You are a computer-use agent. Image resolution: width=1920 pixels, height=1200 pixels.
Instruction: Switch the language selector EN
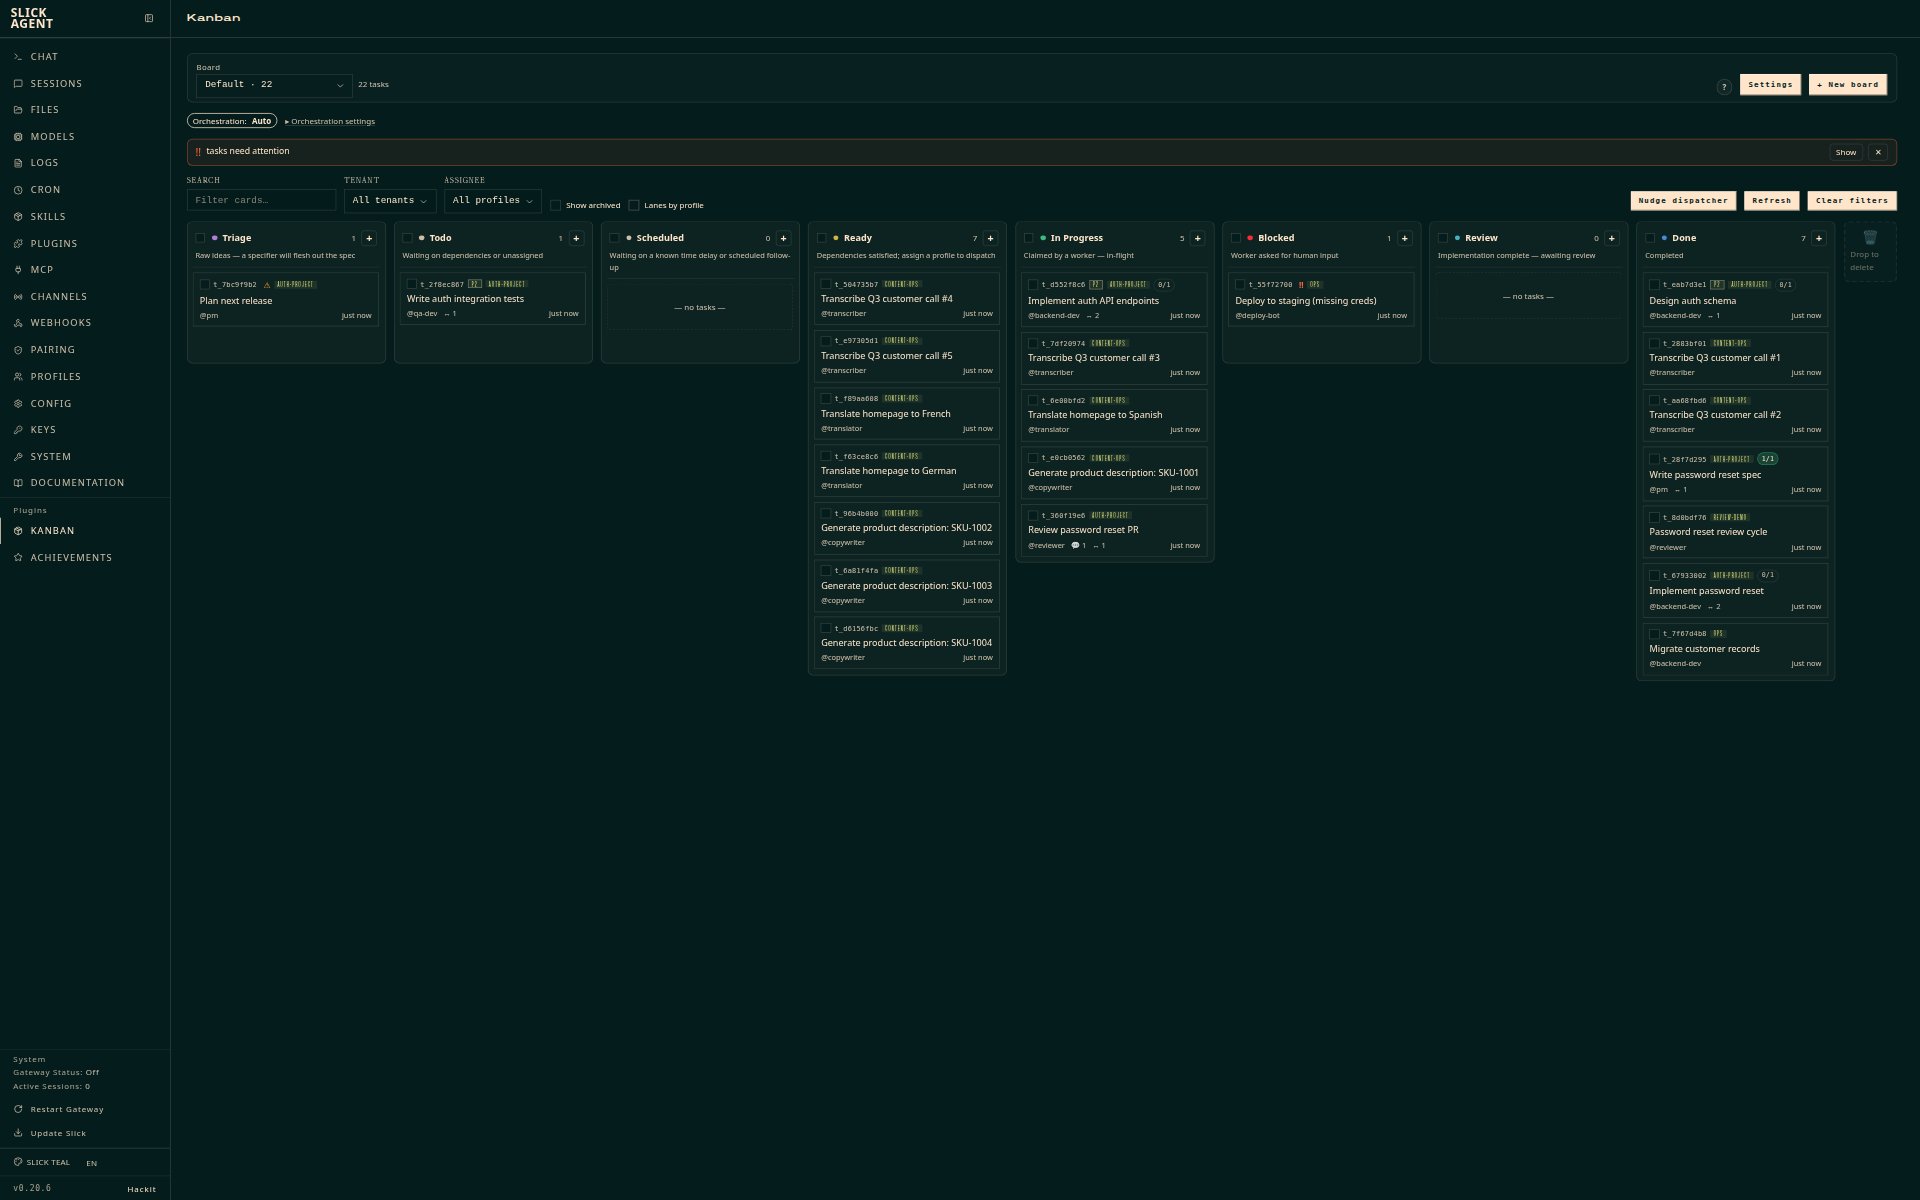92,1163
